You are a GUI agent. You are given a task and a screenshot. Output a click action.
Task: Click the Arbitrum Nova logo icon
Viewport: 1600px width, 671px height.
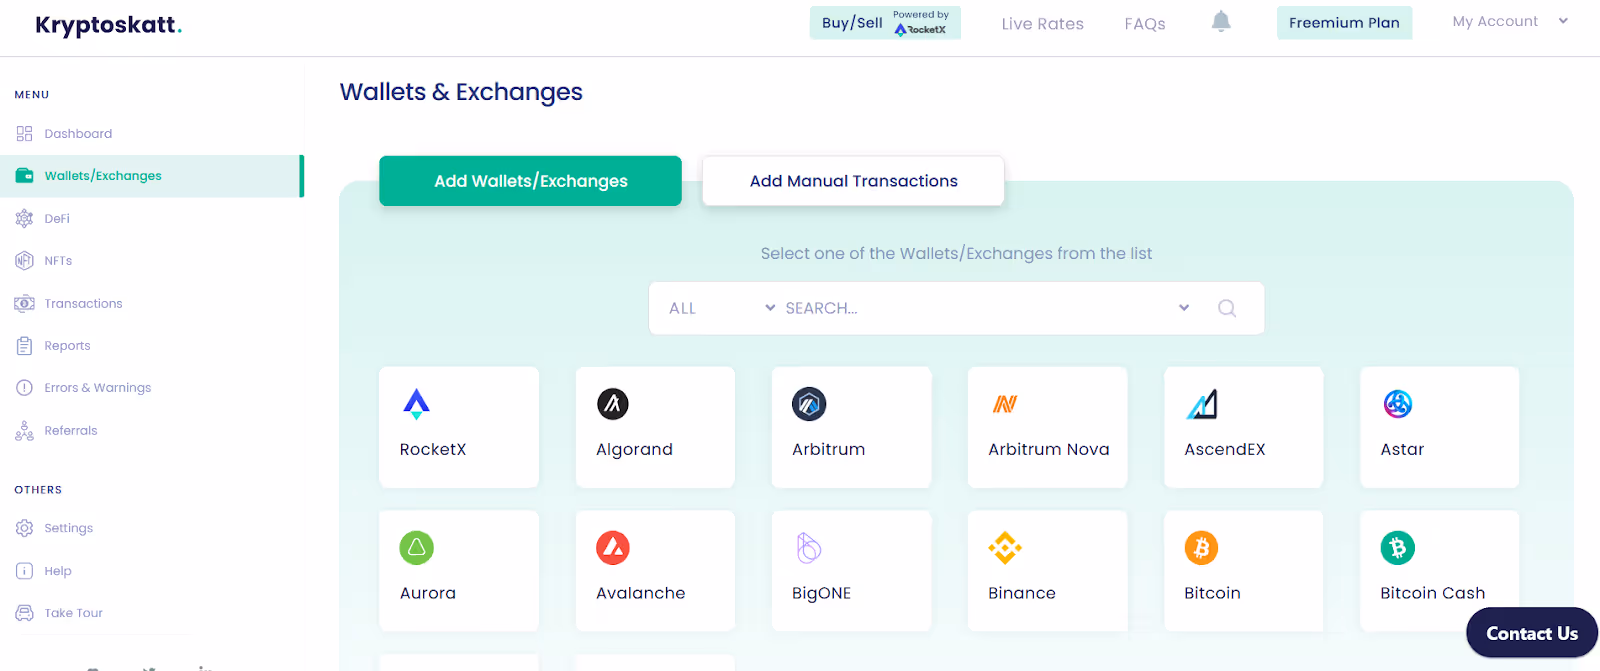tap(1004, 404)
